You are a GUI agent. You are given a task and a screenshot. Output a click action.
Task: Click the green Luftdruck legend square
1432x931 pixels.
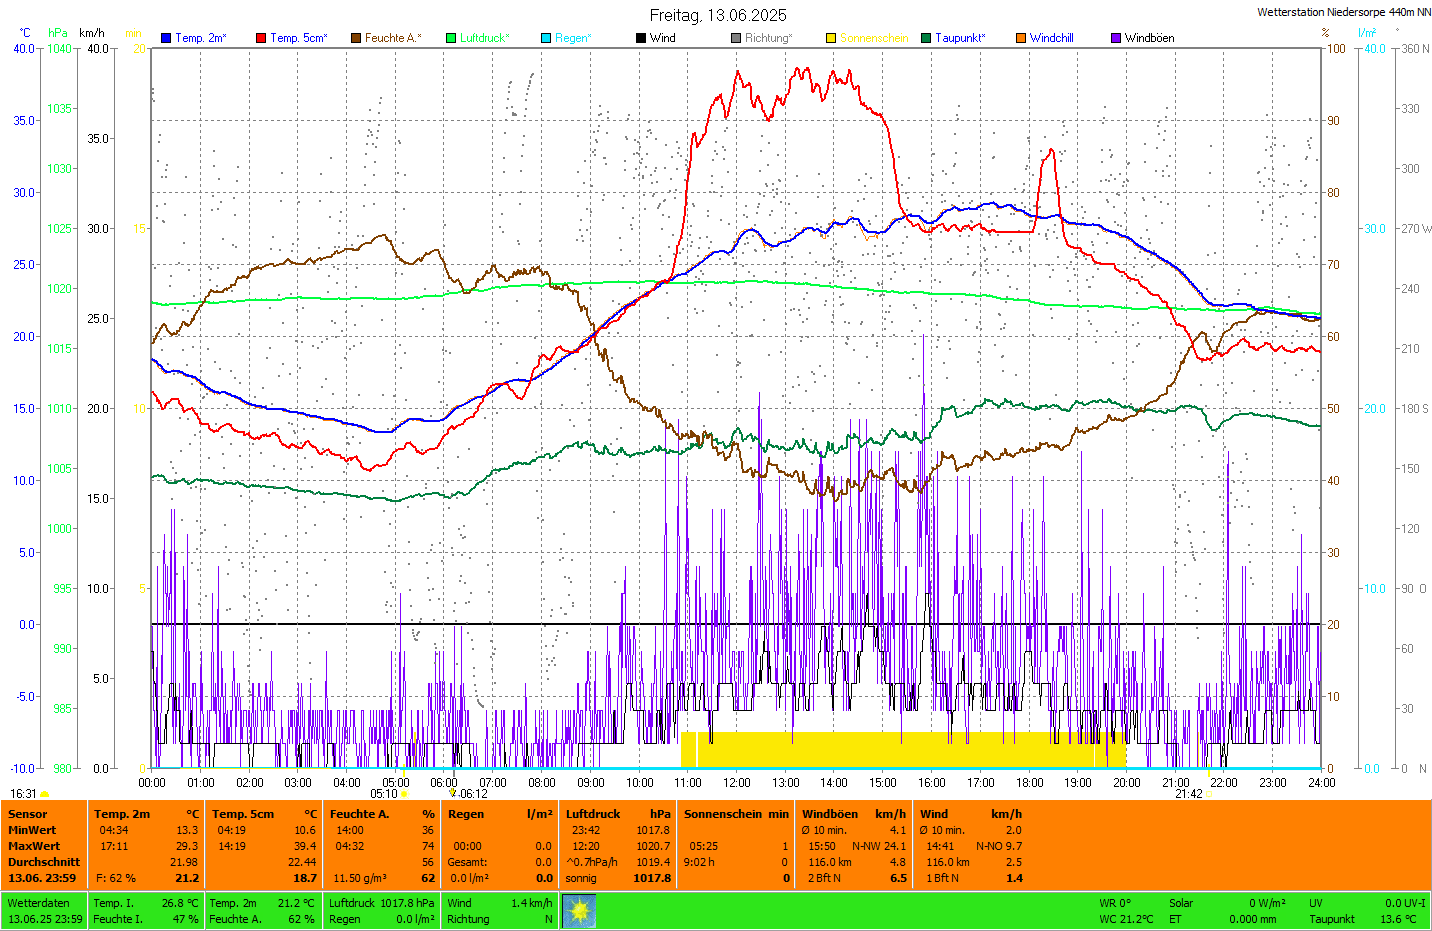tap(451, 38)
